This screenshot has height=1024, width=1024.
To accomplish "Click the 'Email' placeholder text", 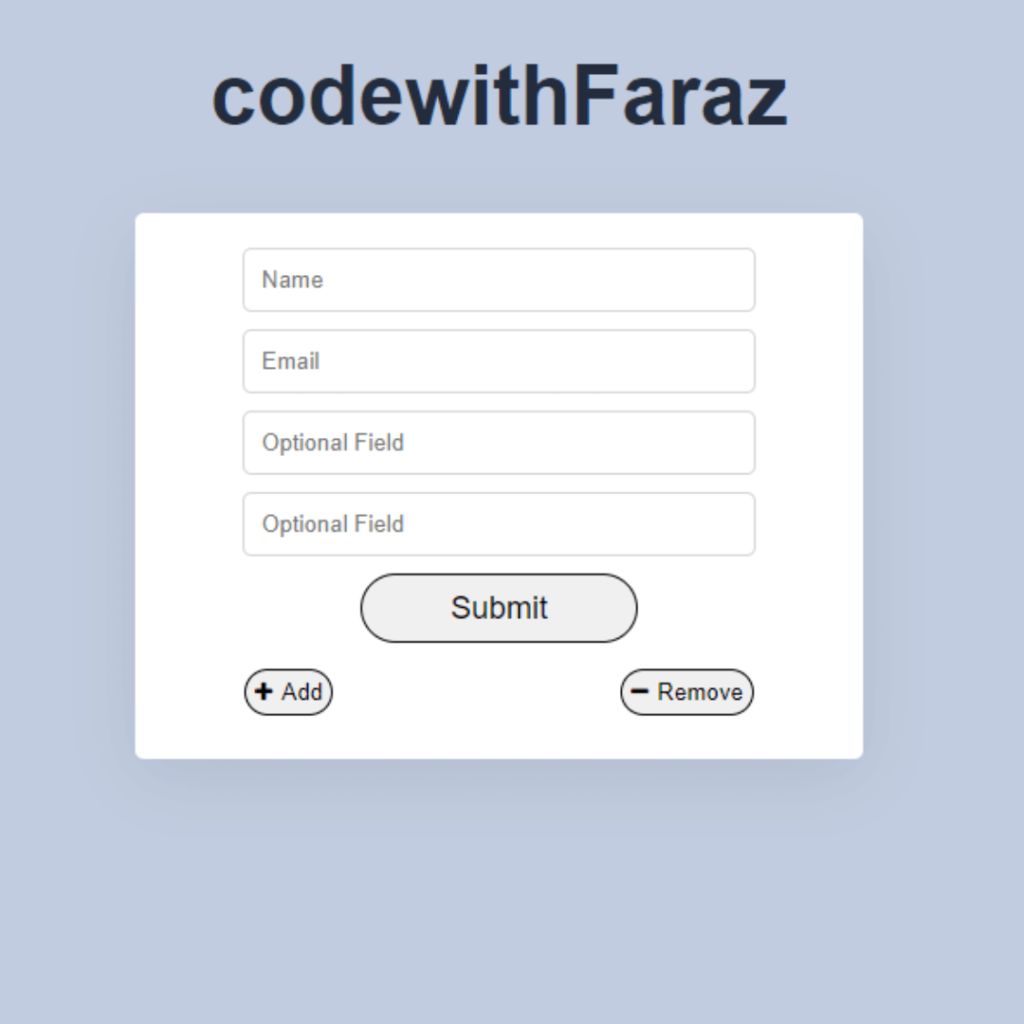I will coord(291,361).
